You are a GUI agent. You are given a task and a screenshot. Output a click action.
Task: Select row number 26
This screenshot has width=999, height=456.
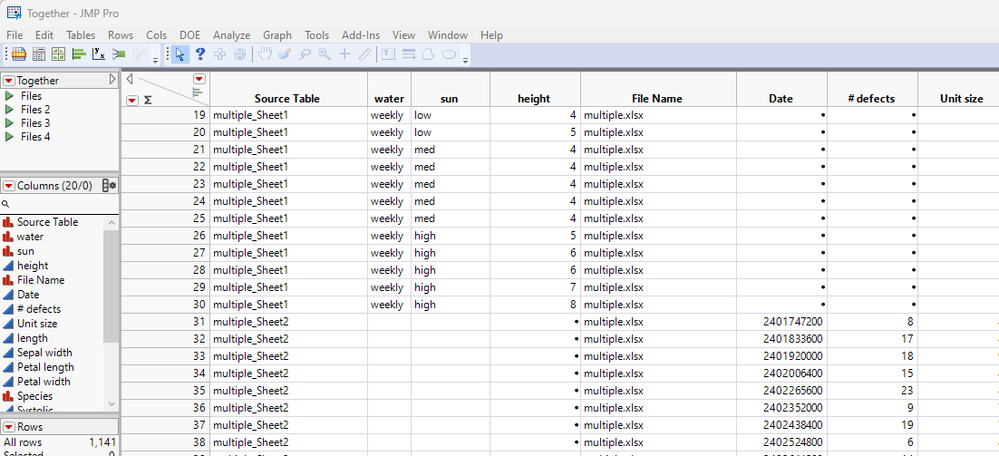pyautogui.click(x=165, y=236)
